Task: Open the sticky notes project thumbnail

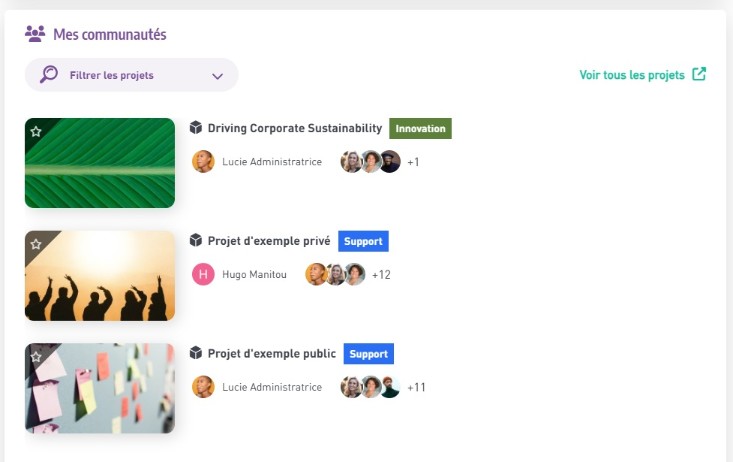Action: pyautogui.click(x=100, y=389)
